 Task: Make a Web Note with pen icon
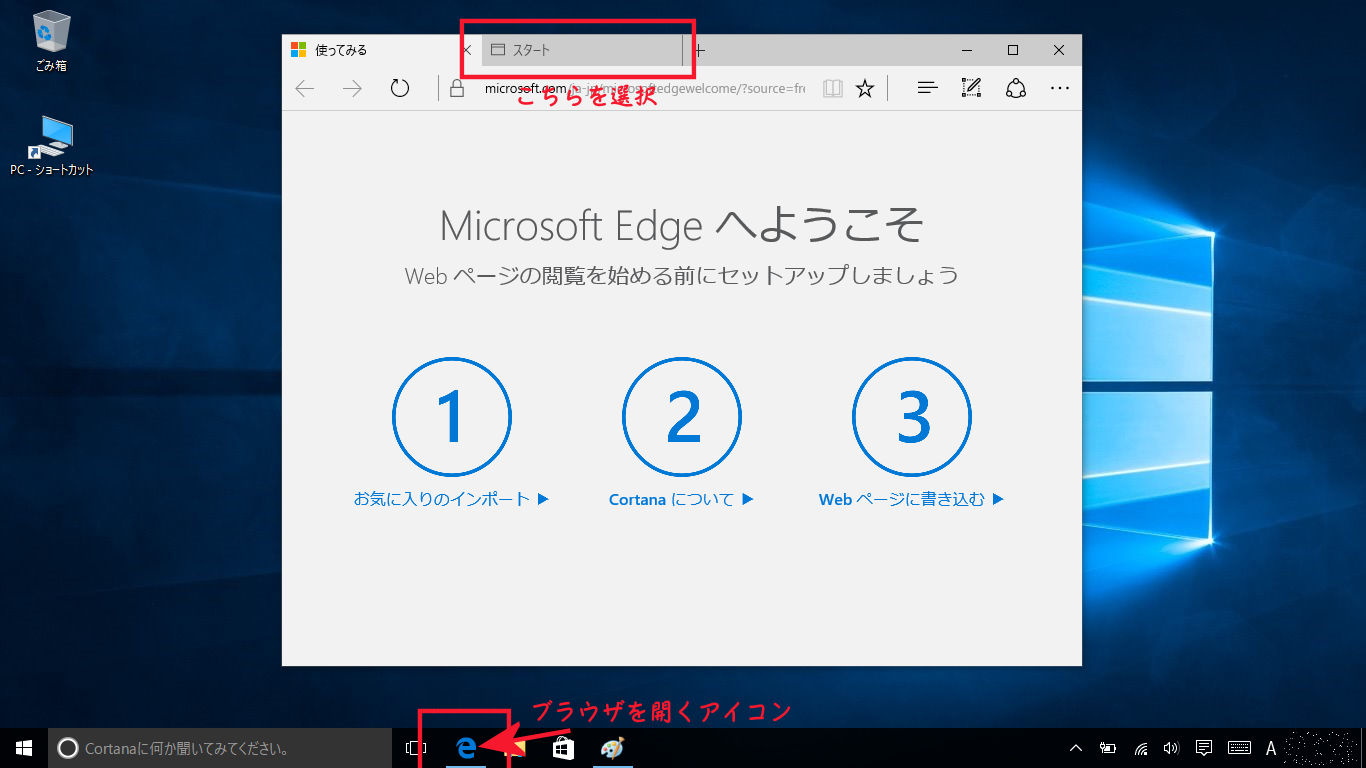[971, 89]
